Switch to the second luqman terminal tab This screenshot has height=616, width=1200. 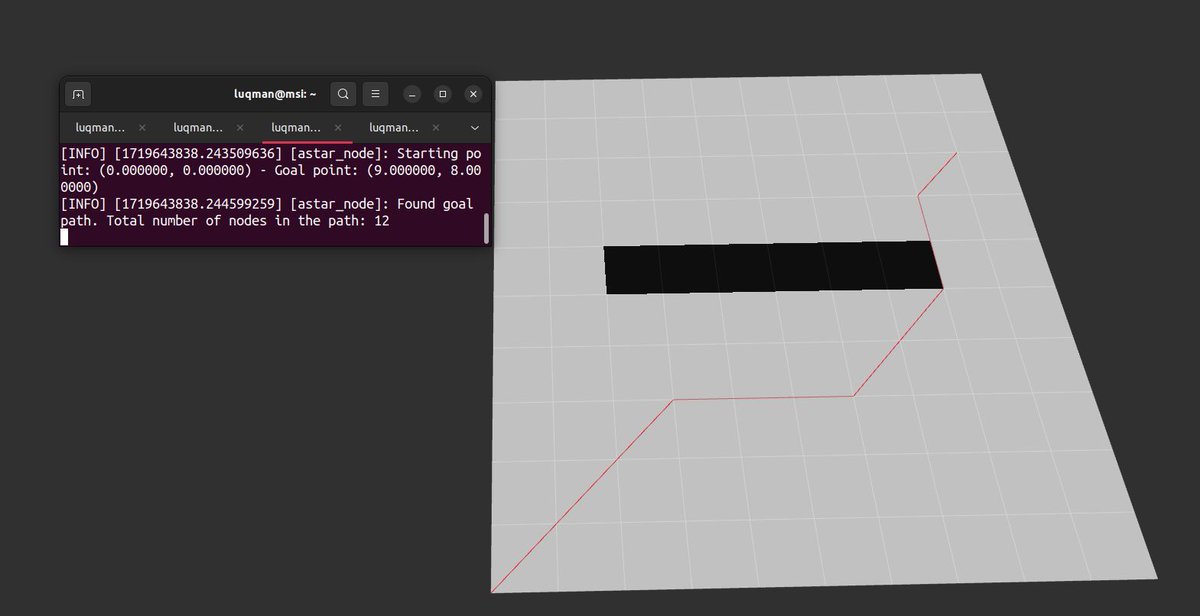click(198, 128)
